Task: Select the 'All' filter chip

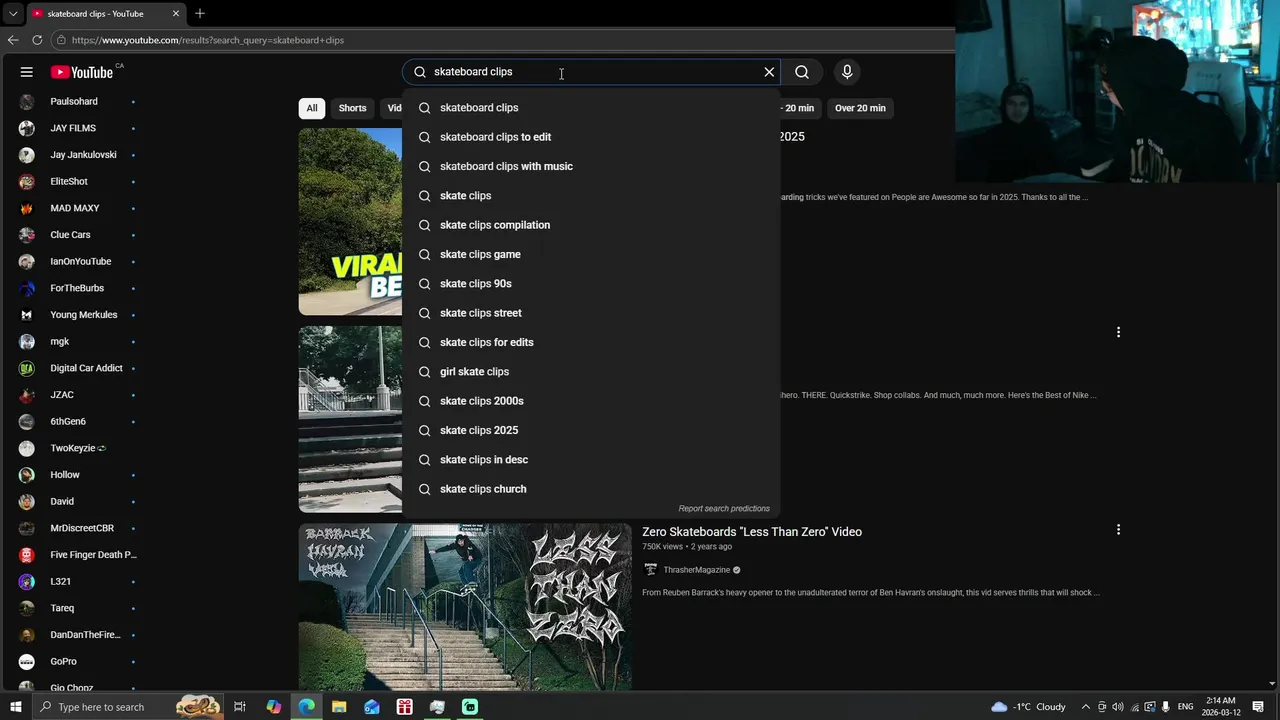Action: 312,108
